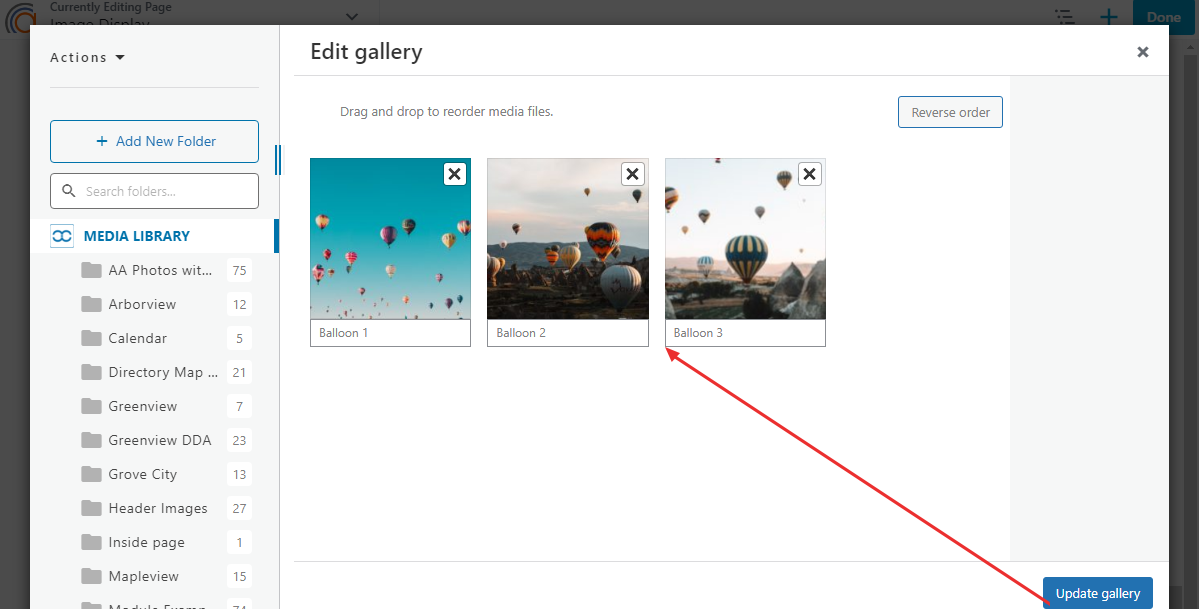Image resolution: width=1199 pixels, height=609 pixels.
Task: Close the Edit gallery dialog
Action: click(1142, 52)
